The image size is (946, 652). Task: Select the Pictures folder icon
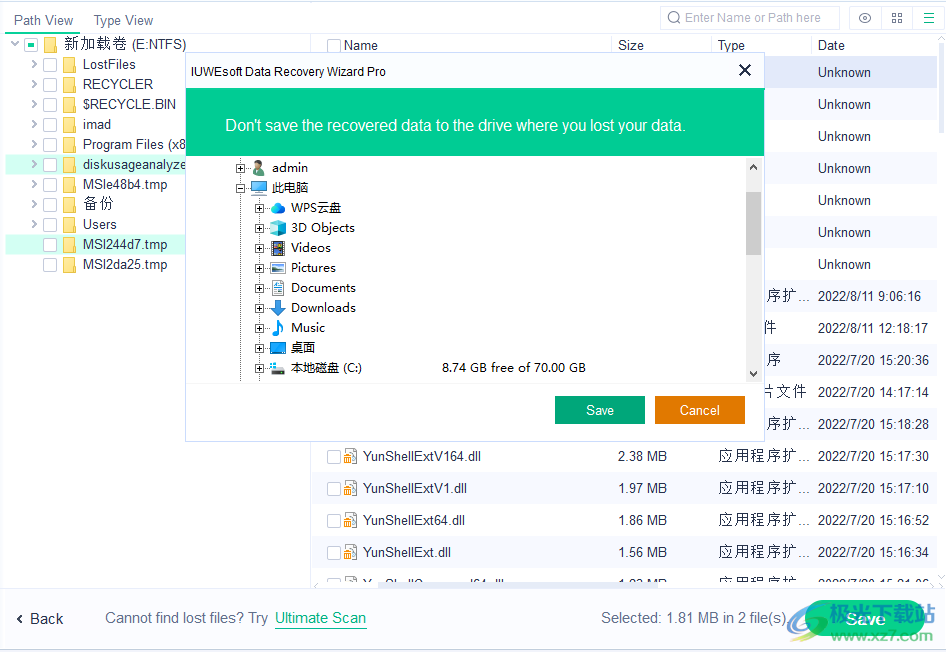pos(278,268)
